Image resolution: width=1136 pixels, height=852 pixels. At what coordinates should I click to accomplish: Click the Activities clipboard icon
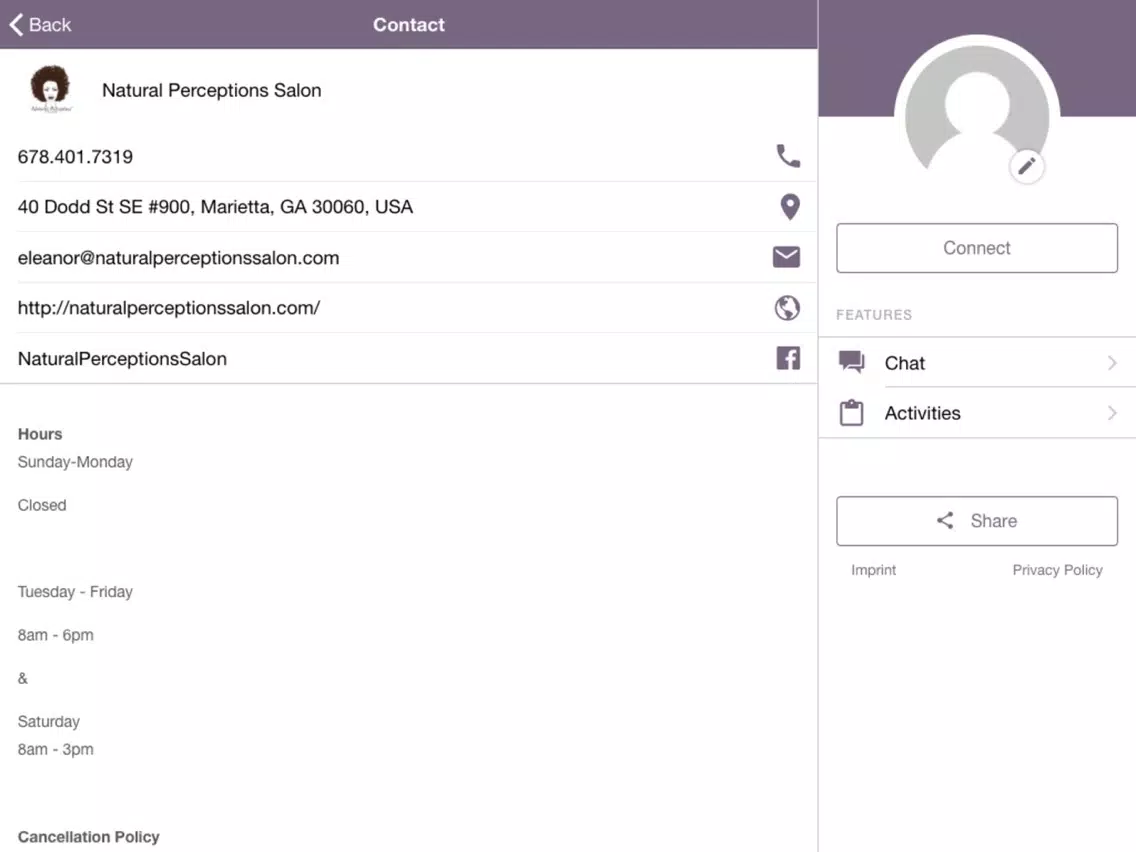pos(851,412)
